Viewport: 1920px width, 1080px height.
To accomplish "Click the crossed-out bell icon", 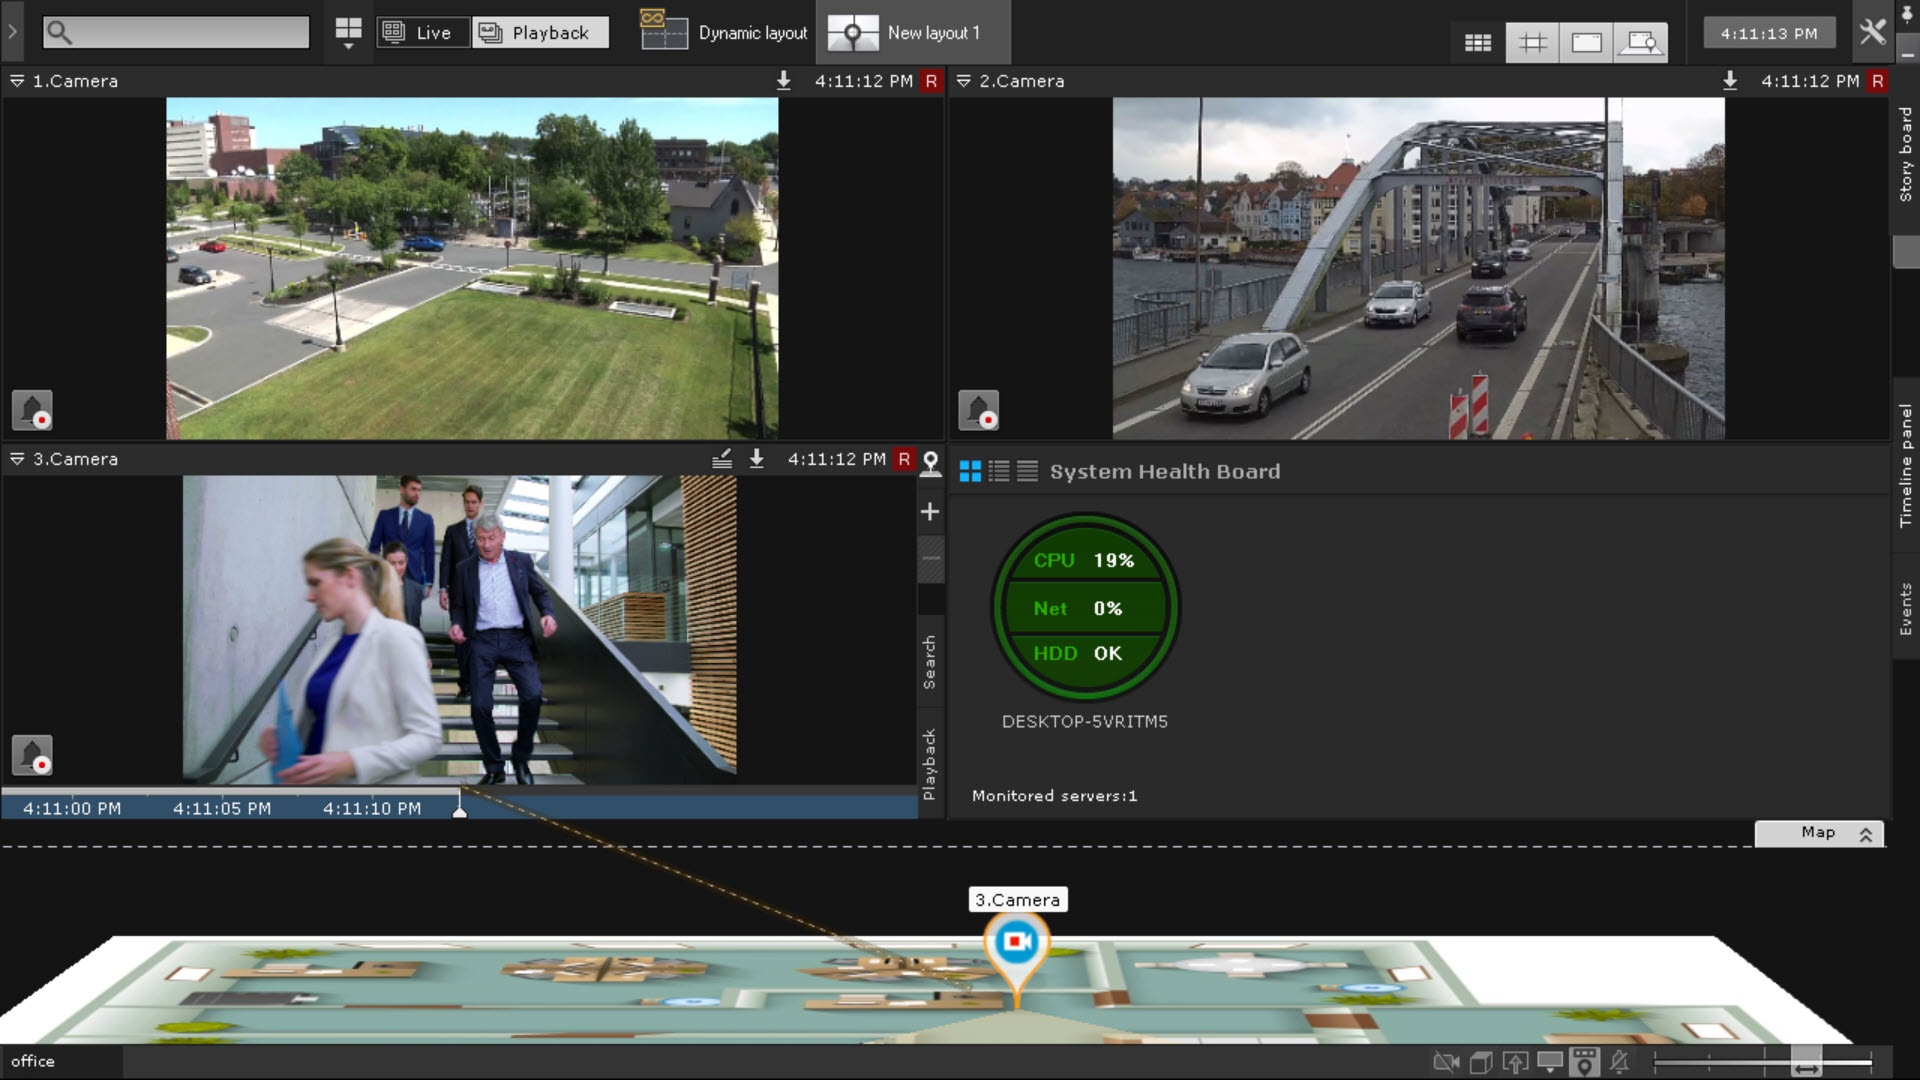I will (1620, 1062).
